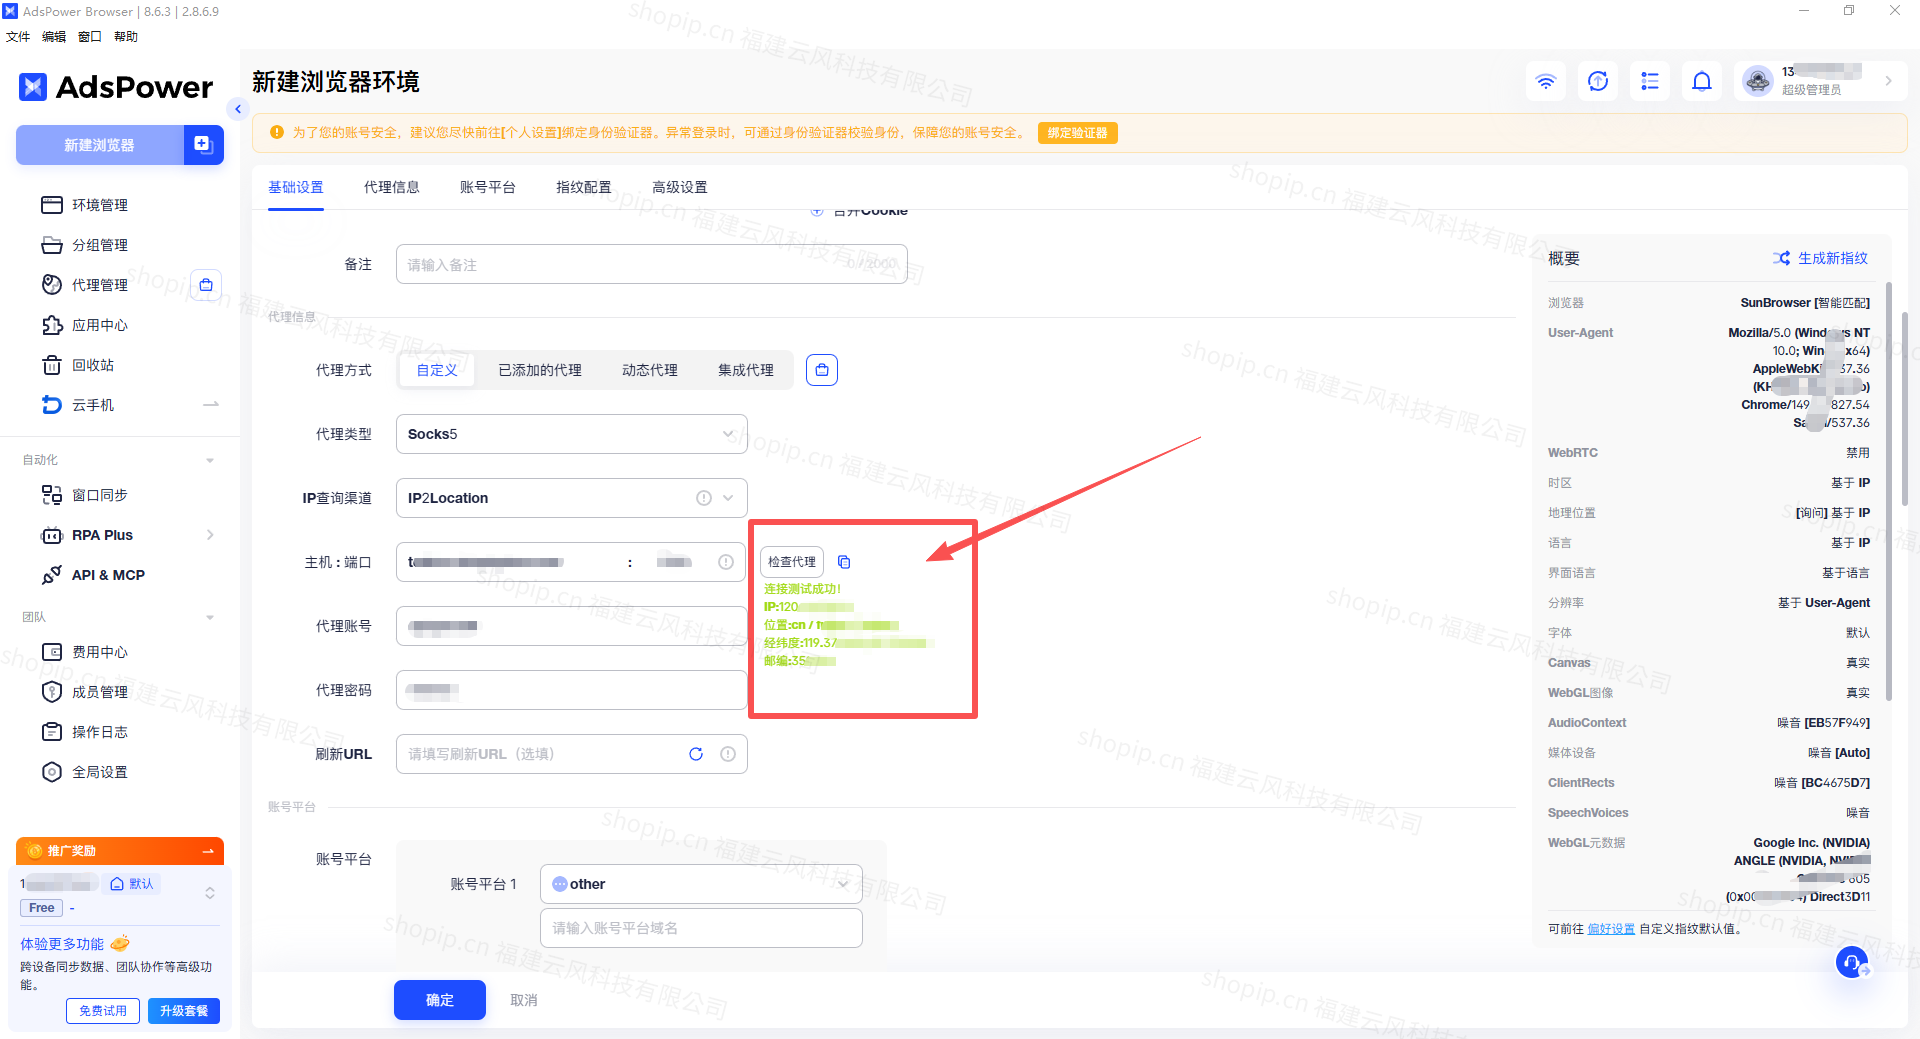1920x1039 pixels.
Task: Click the refresh sync icon in header
Action: (x=1598, y=81)
